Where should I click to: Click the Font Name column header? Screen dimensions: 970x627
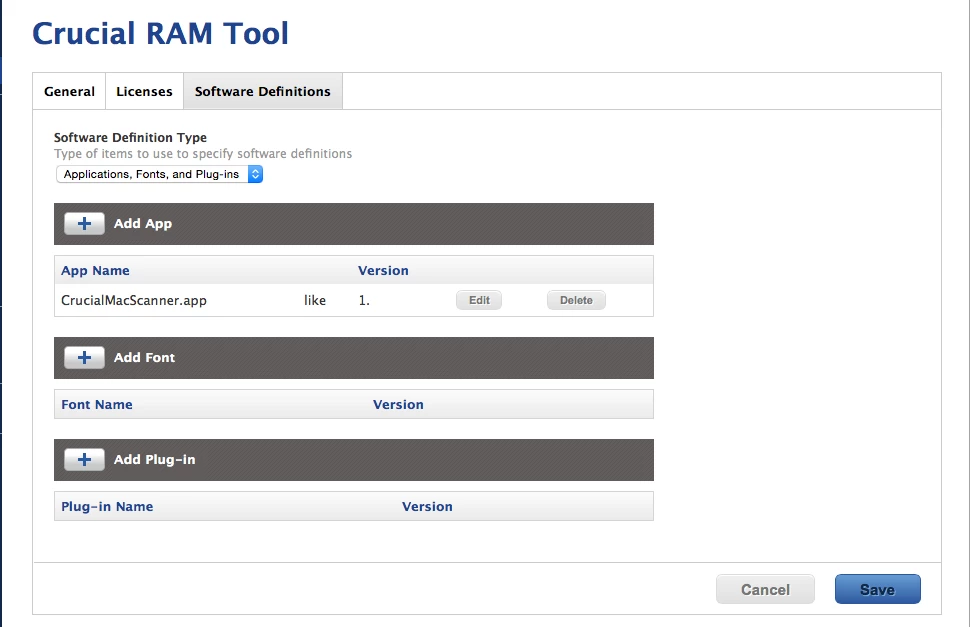pyautogui.click(x=97, y=404)
